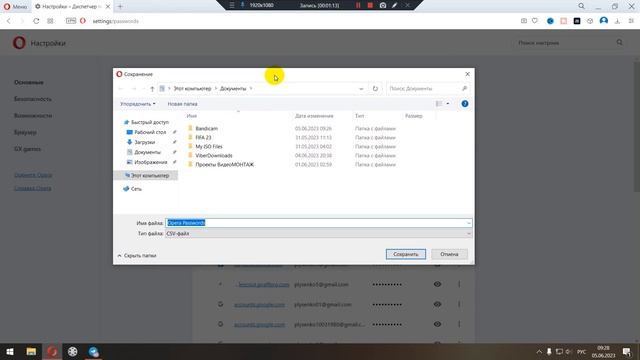
Task: Open File Explorer from taskbar
Action: pyautogui.click(x=31, y=351)
